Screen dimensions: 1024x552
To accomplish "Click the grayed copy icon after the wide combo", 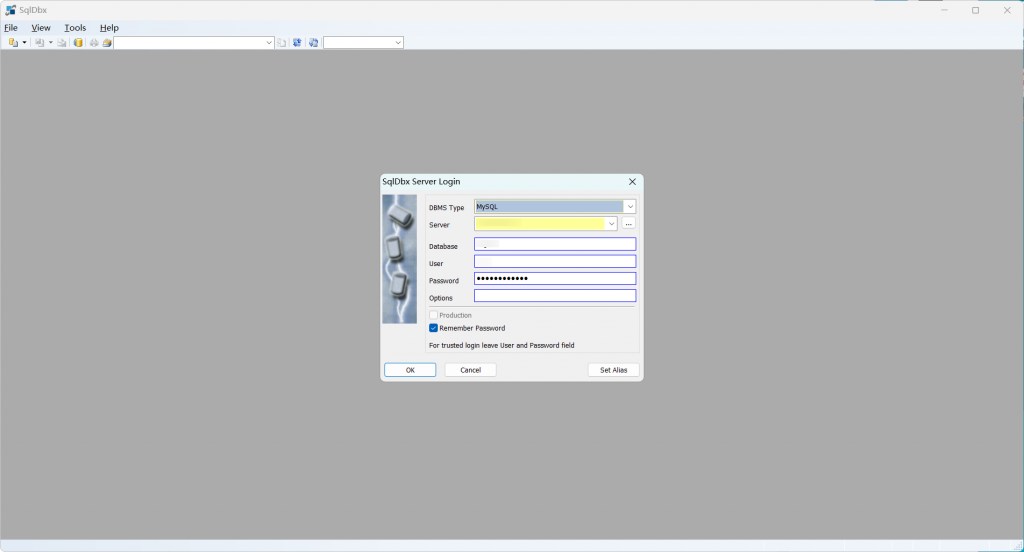I will pyautogui.click(x=281, y=42).
